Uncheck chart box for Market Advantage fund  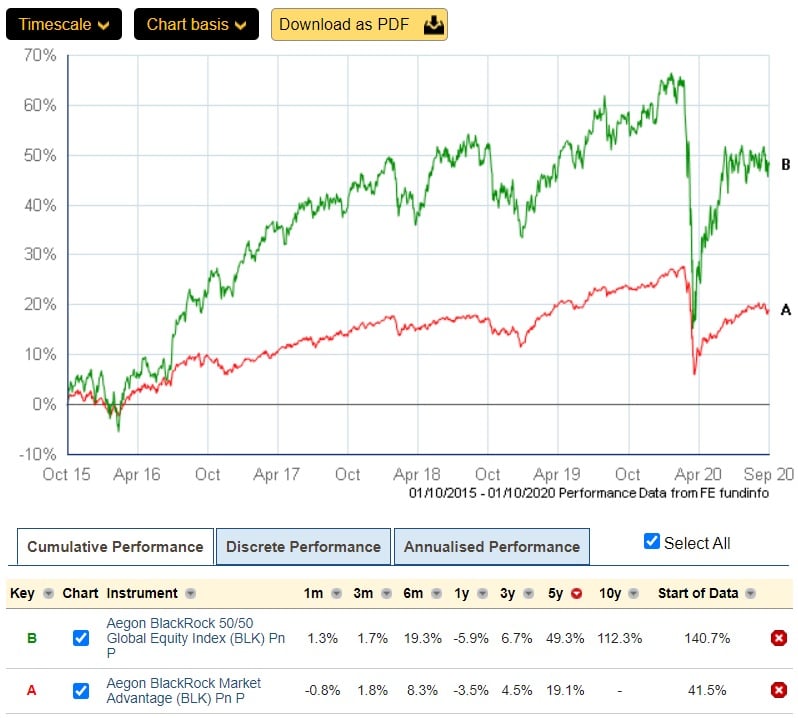(x=81, y=691)
